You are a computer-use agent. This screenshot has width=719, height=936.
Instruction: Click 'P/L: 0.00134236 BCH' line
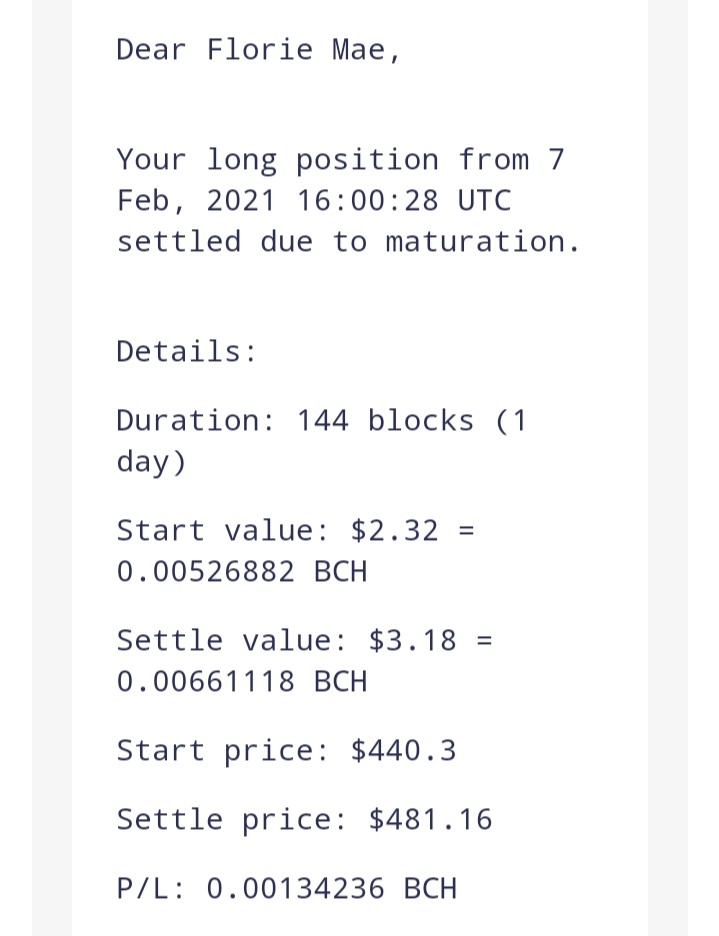(x=287, y=888)
